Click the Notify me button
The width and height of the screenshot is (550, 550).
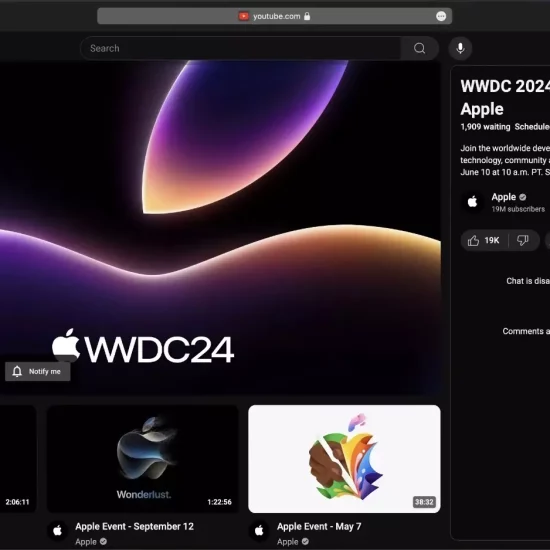coord(38,371)
